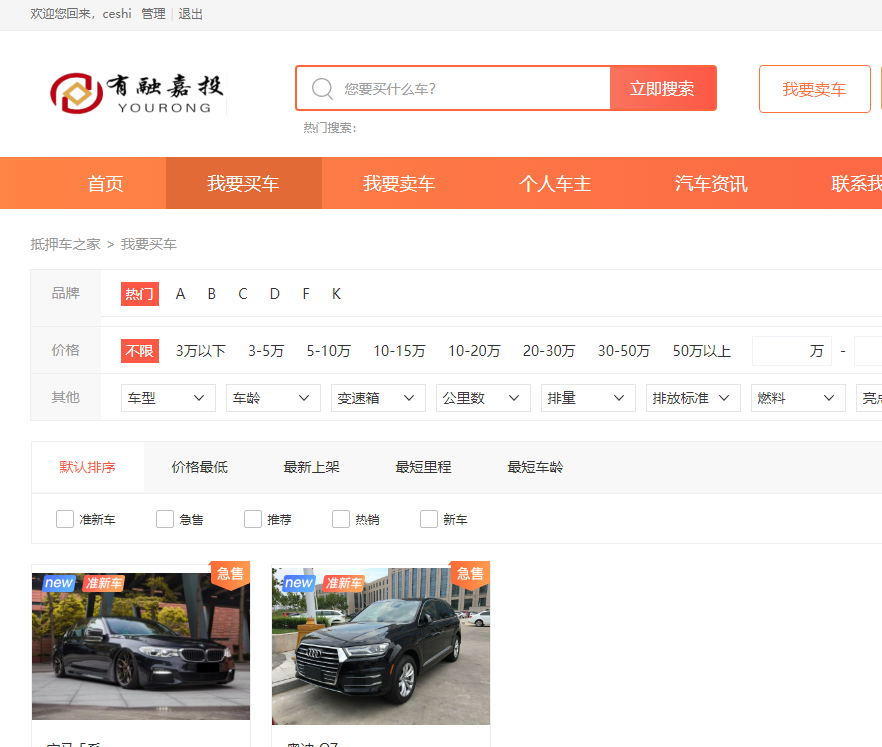Select 3万以下 price range
Screen dimensions: 882x747
click(x=201, y=351)
